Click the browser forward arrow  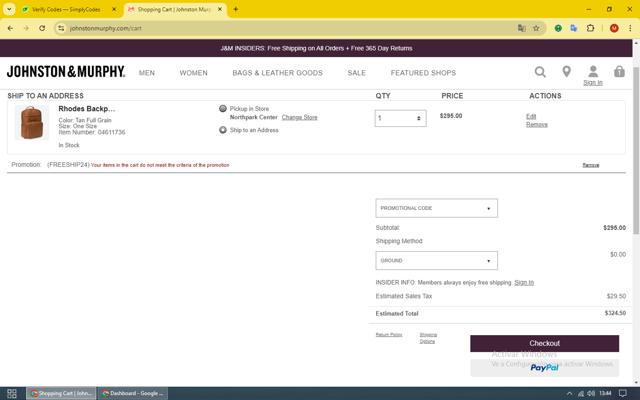coord(26,28)
